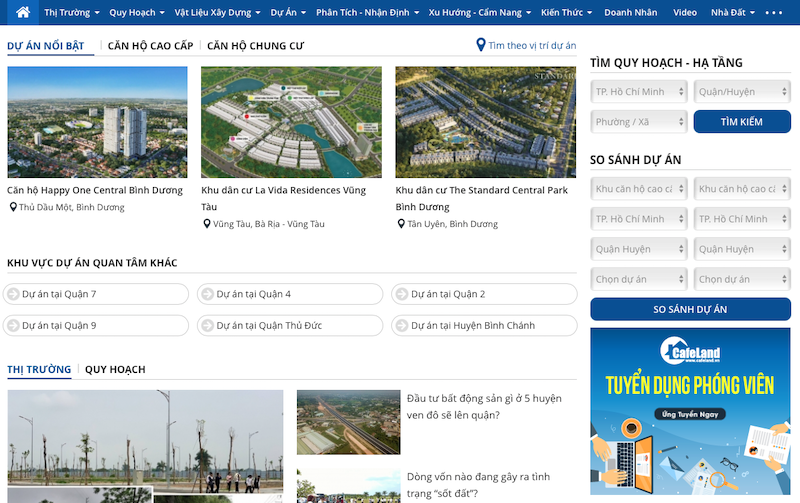Viewport: 800px width, 503px height.
Task: Click arrow icon of Dự án tại Quận 2
Action: click(x=402, y=294)
